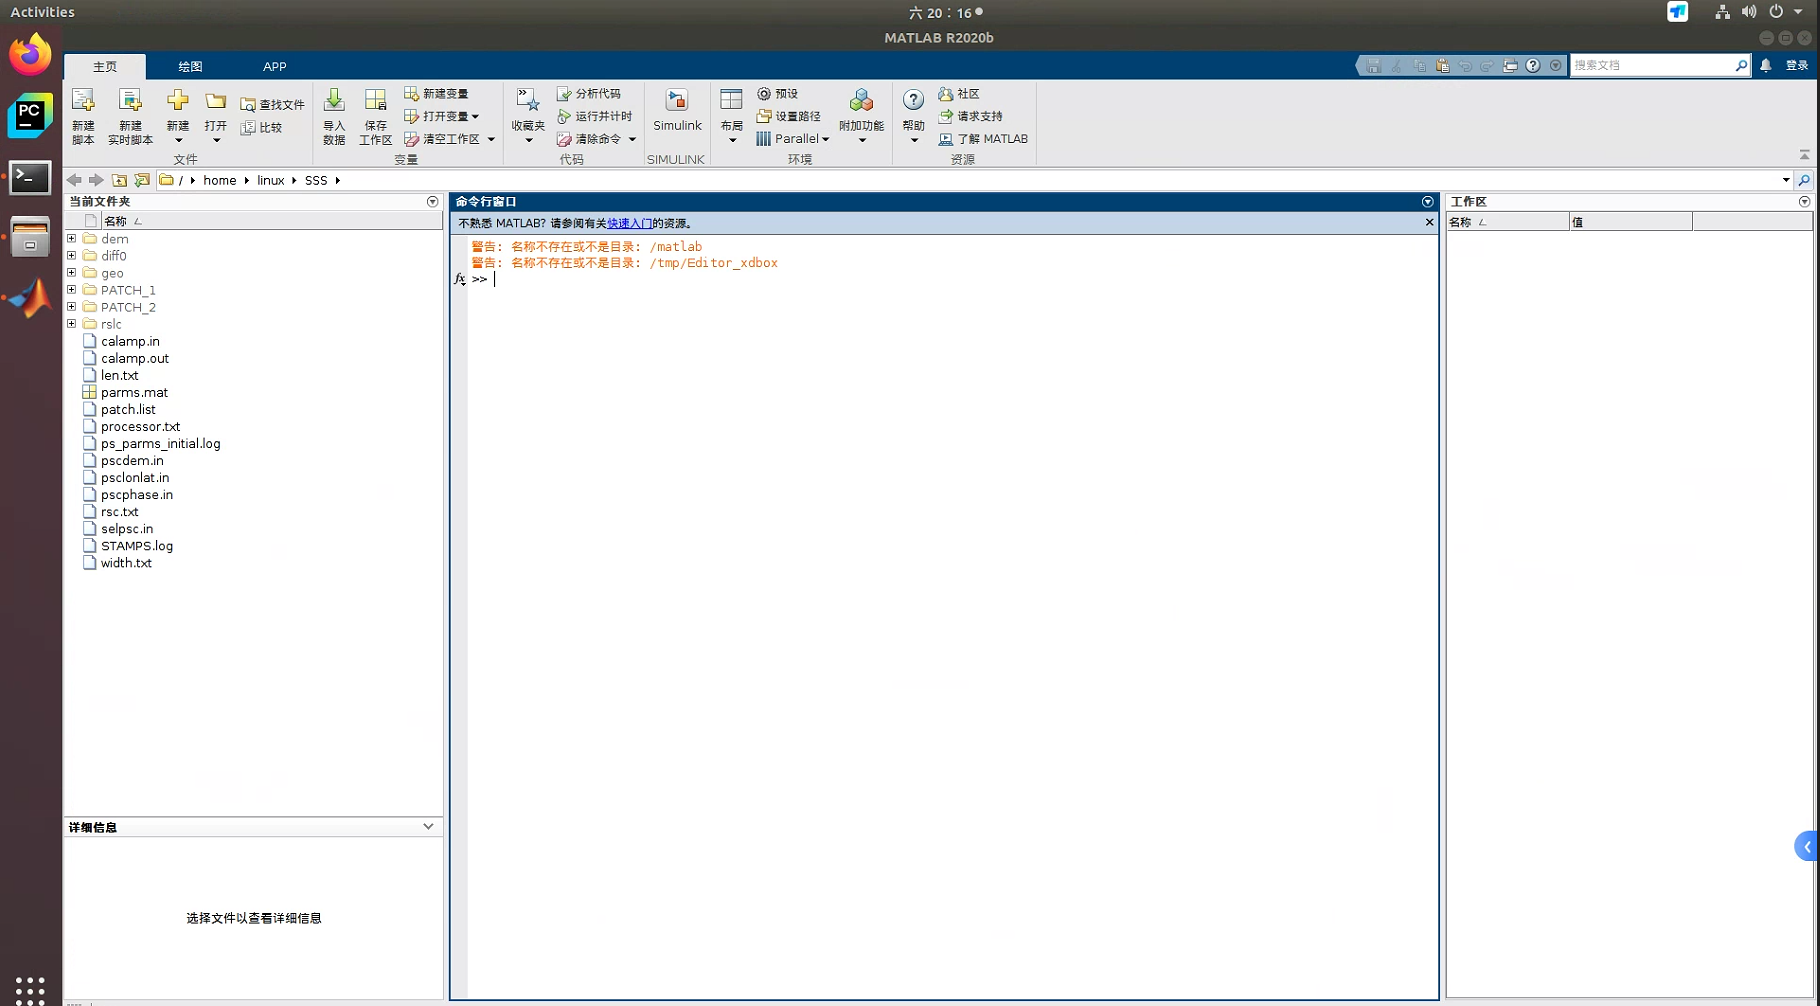This screenshot has width=1820, height=1006.
Task: Select the calamp.in file
Action: tap(130, 341)
